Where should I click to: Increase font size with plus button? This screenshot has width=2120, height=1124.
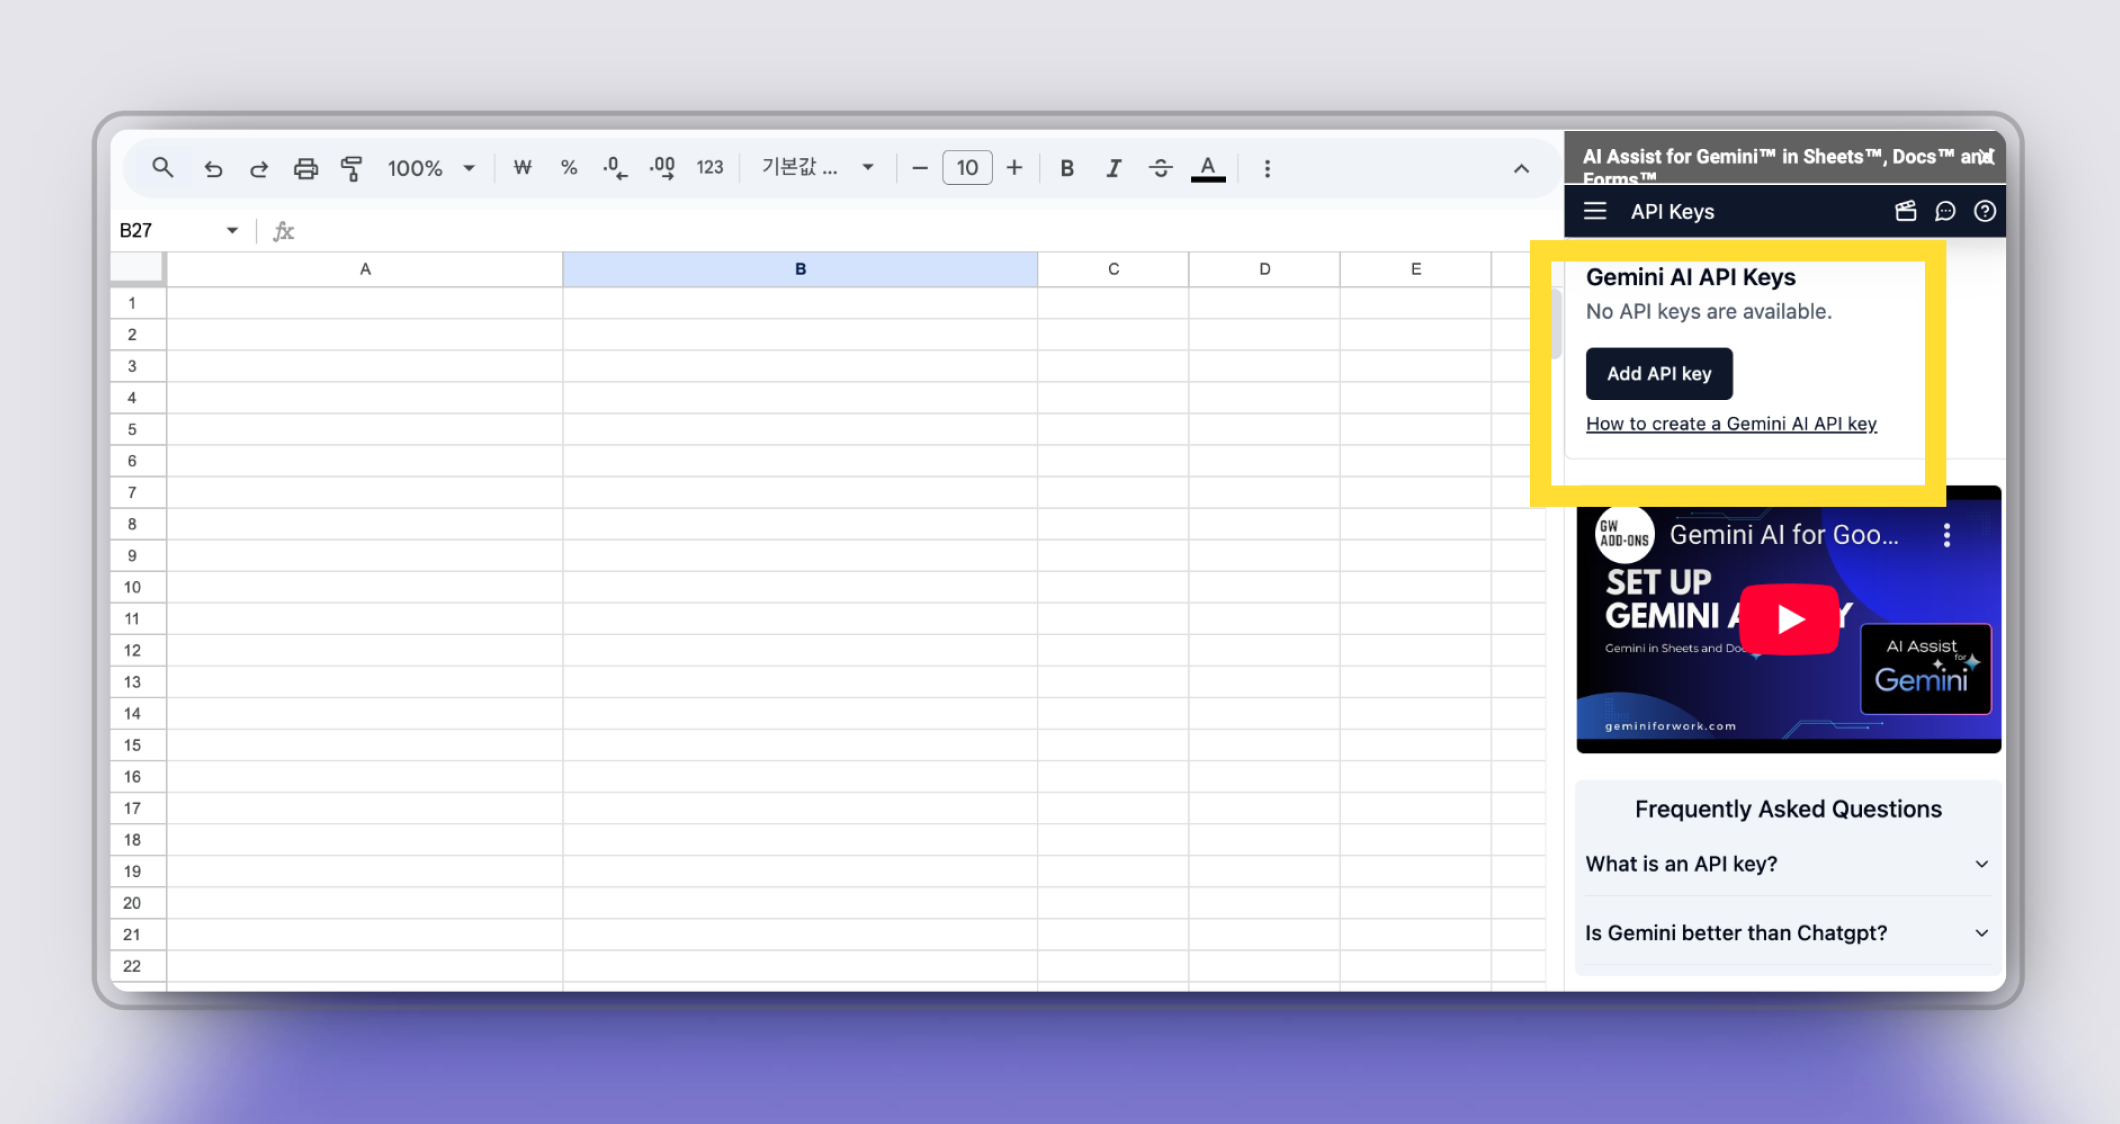click(1014, 168)
